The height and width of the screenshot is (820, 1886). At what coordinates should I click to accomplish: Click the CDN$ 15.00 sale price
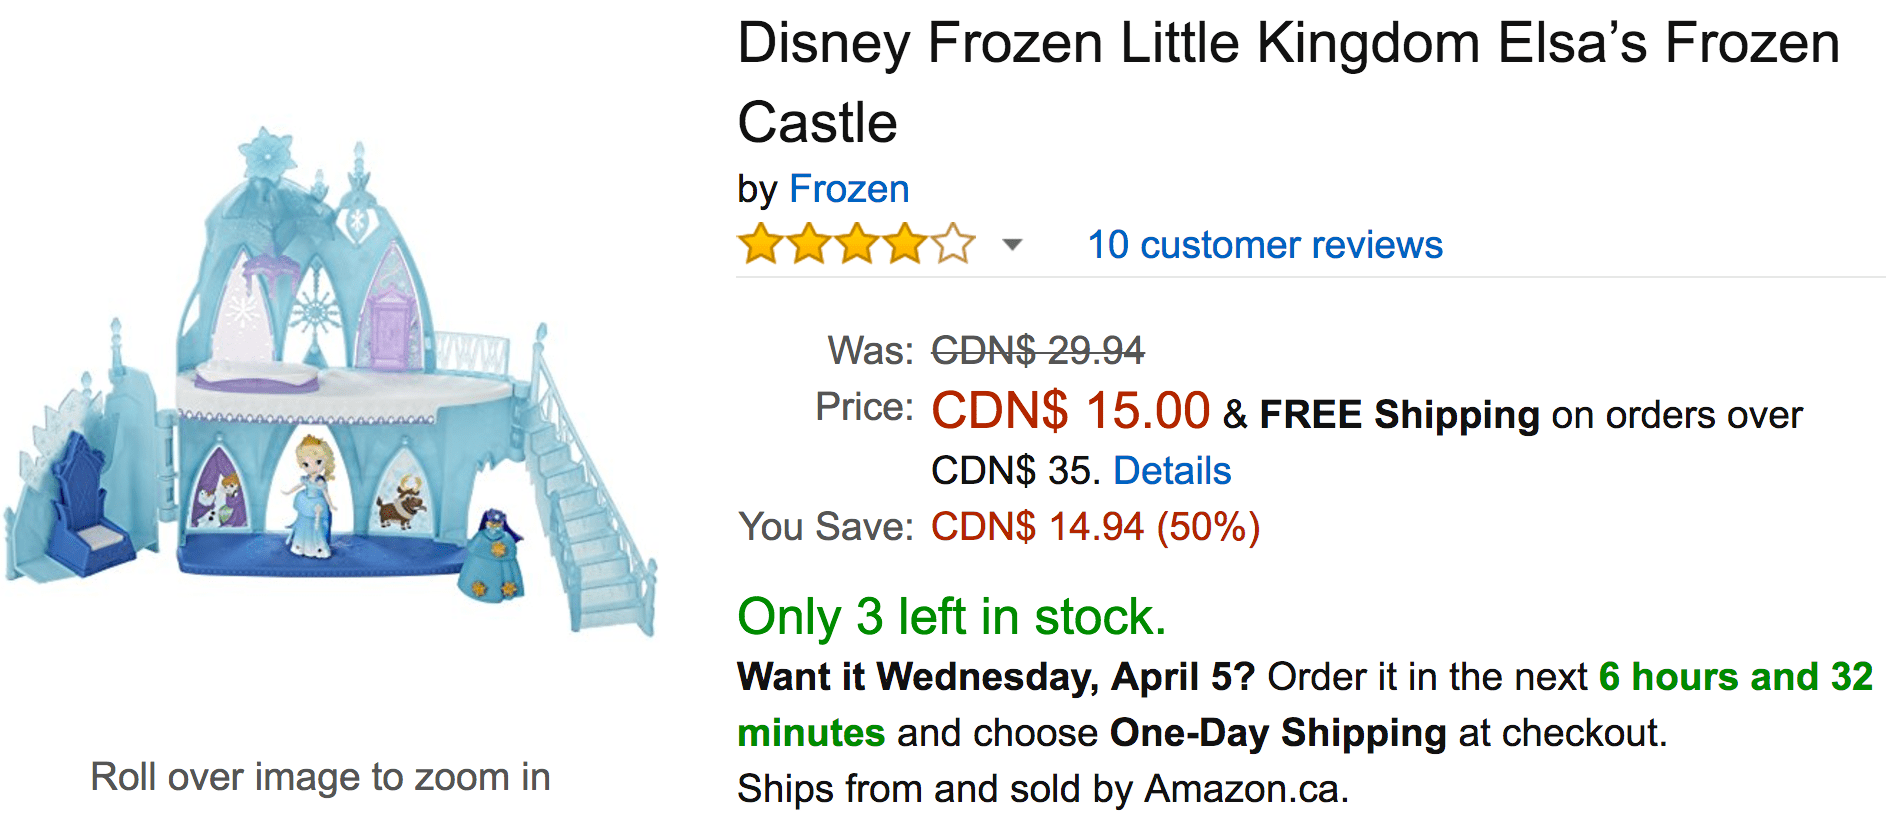coord(1070,411)
